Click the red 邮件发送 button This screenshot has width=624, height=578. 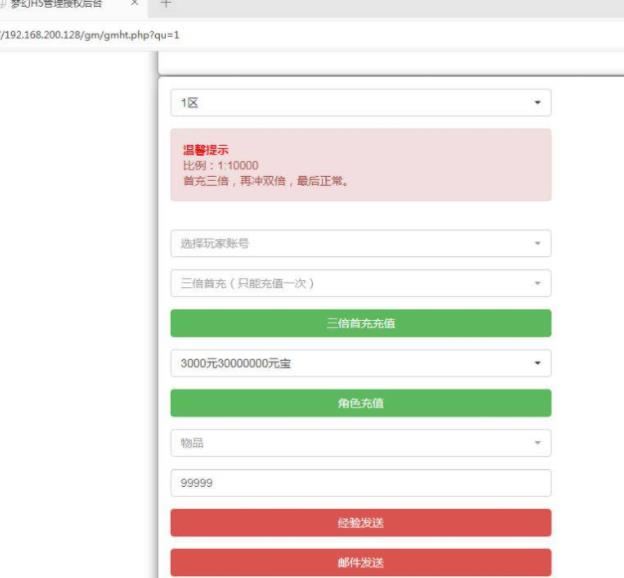(x=360, y=562)
